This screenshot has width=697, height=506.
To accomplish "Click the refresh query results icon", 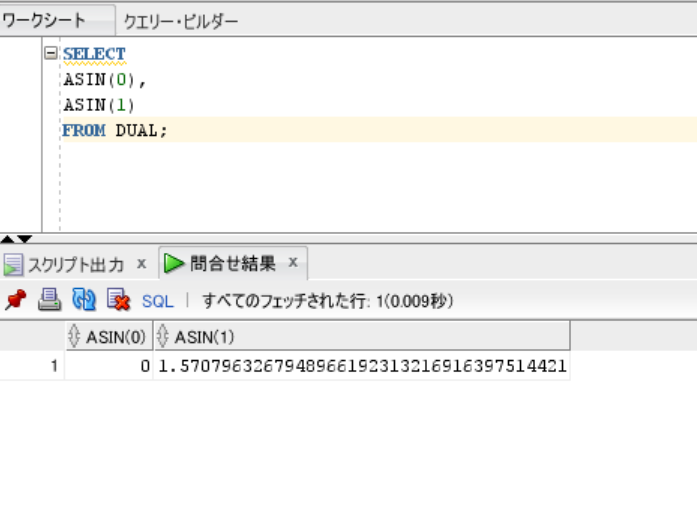I will click(x=84, y=299).
